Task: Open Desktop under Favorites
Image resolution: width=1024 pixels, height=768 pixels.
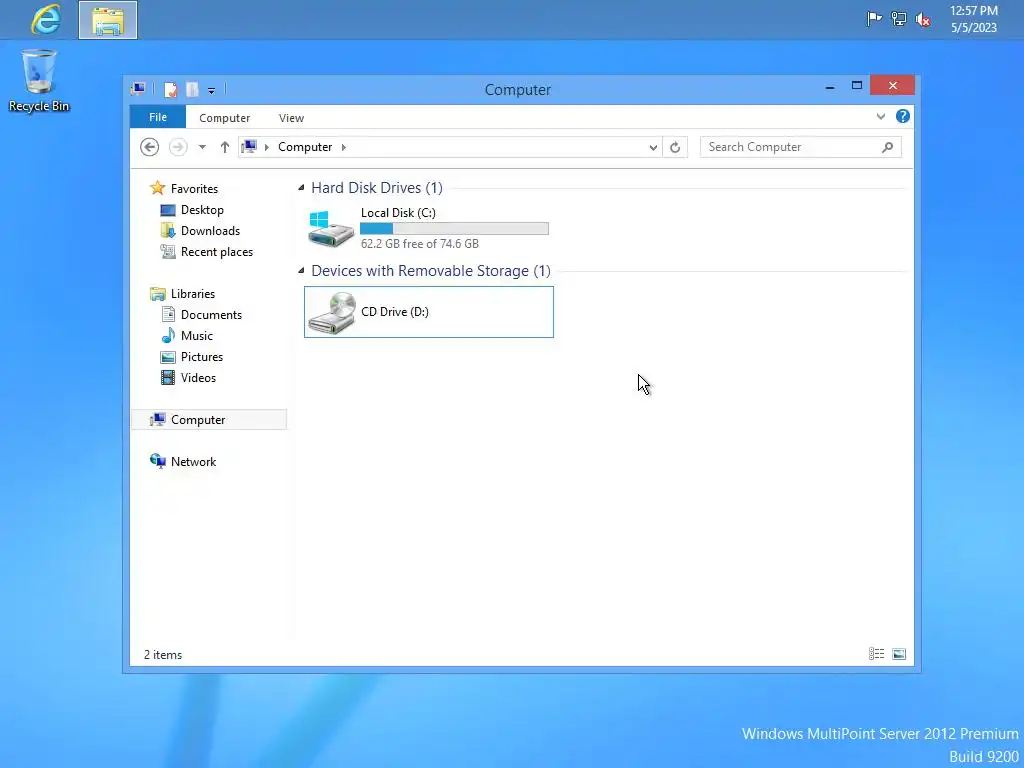Action: (x=202, y=210)
